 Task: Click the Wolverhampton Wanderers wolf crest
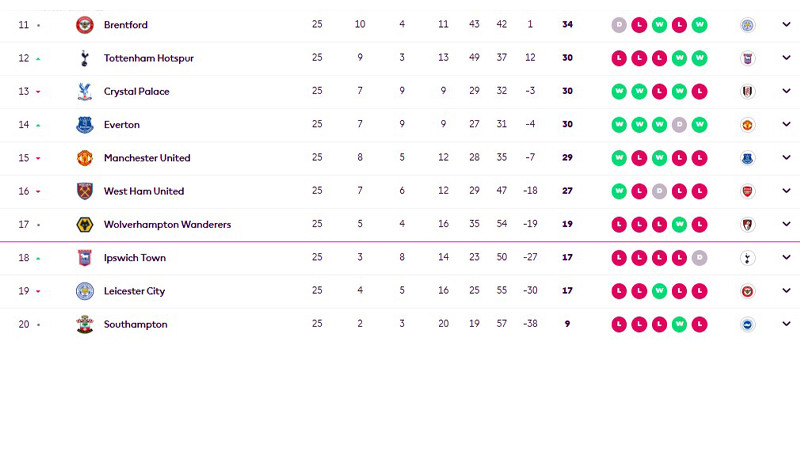pos(85,224)
